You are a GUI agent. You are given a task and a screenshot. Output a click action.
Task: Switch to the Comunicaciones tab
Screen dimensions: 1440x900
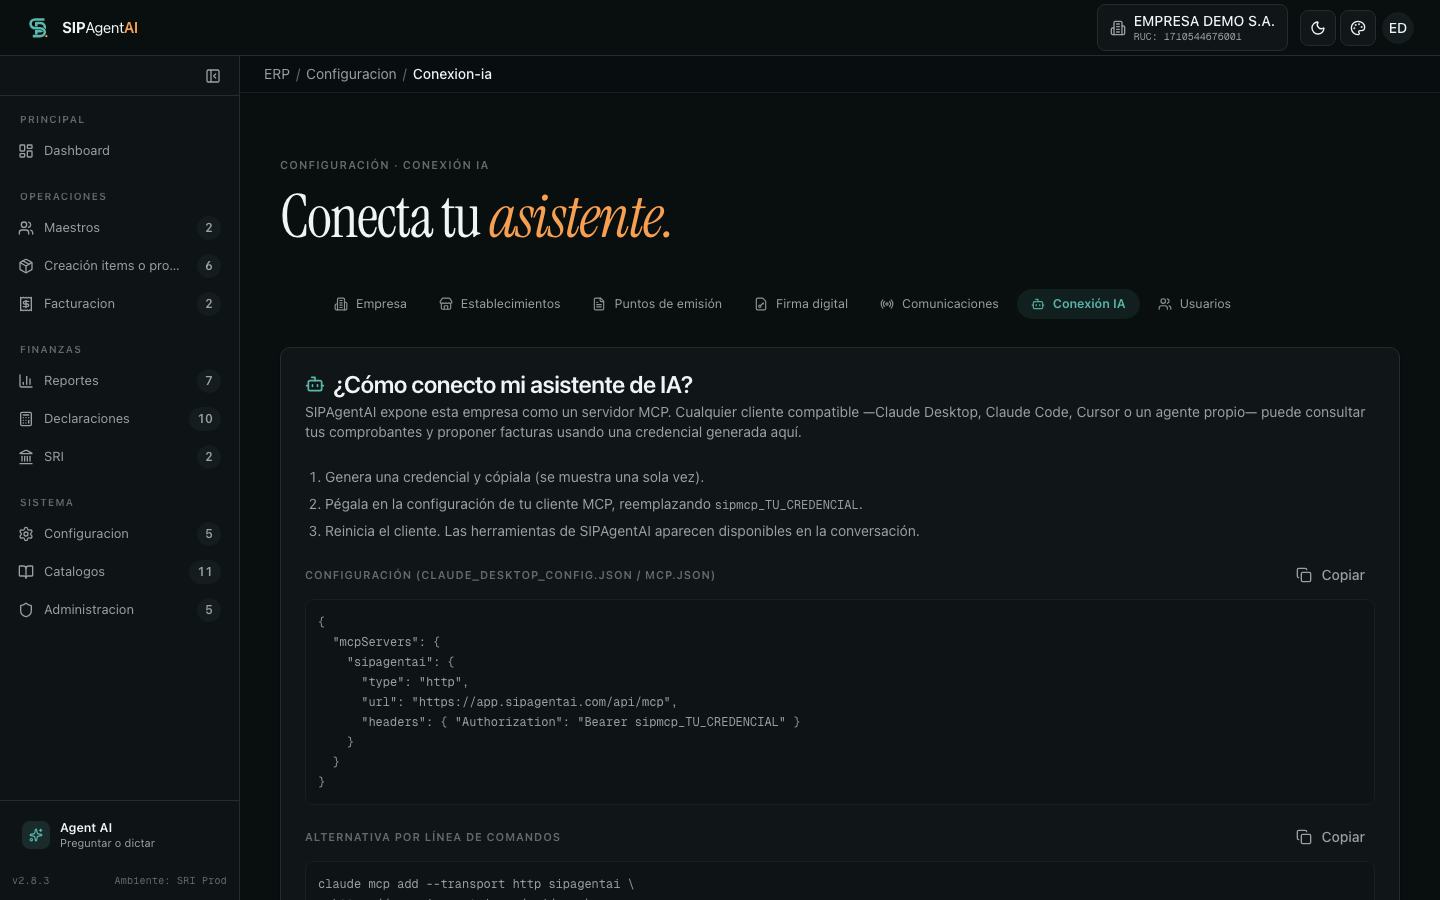(x=939, y=304)
